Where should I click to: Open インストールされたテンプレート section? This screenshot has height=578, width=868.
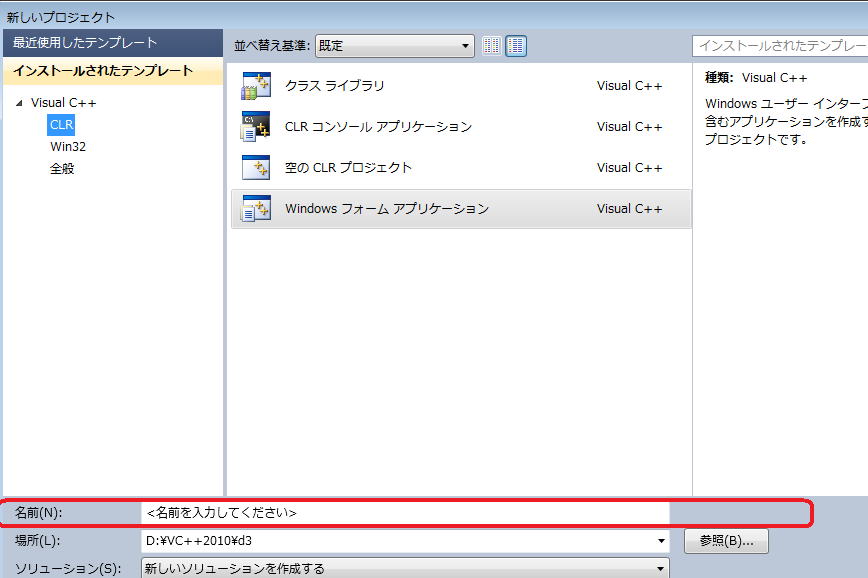coord(103,71)
